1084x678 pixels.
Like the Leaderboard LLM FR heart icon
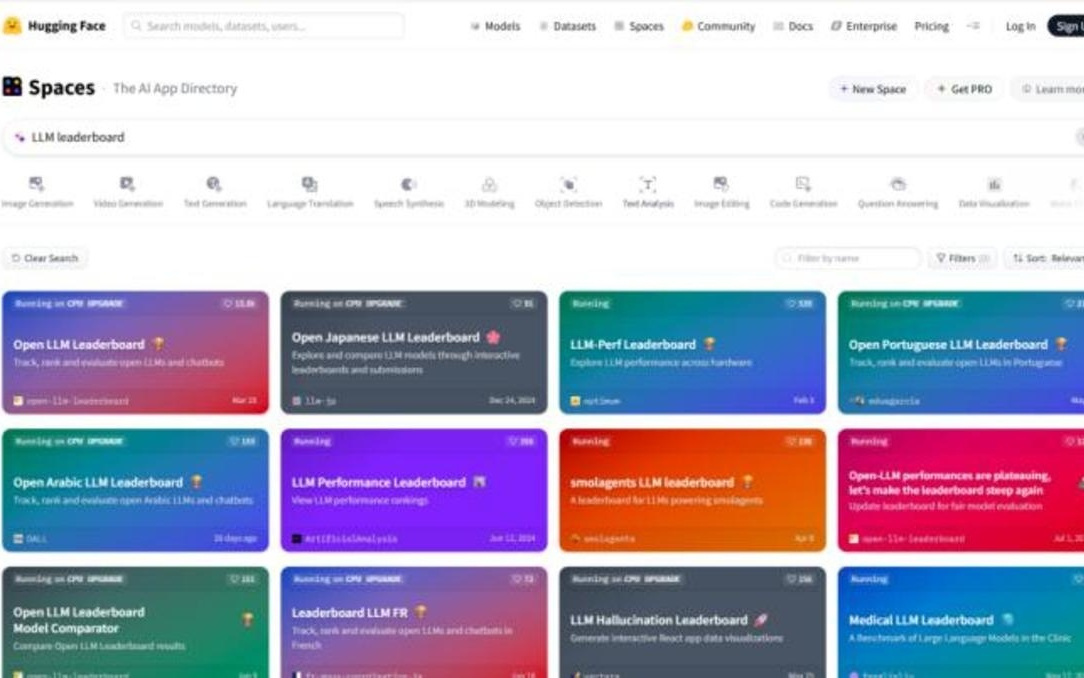tap(516, 578)
